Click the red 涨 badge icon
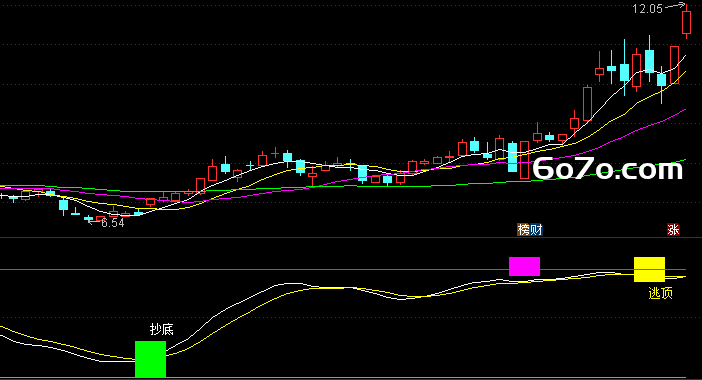702x380 pixels. click(673, 230)
